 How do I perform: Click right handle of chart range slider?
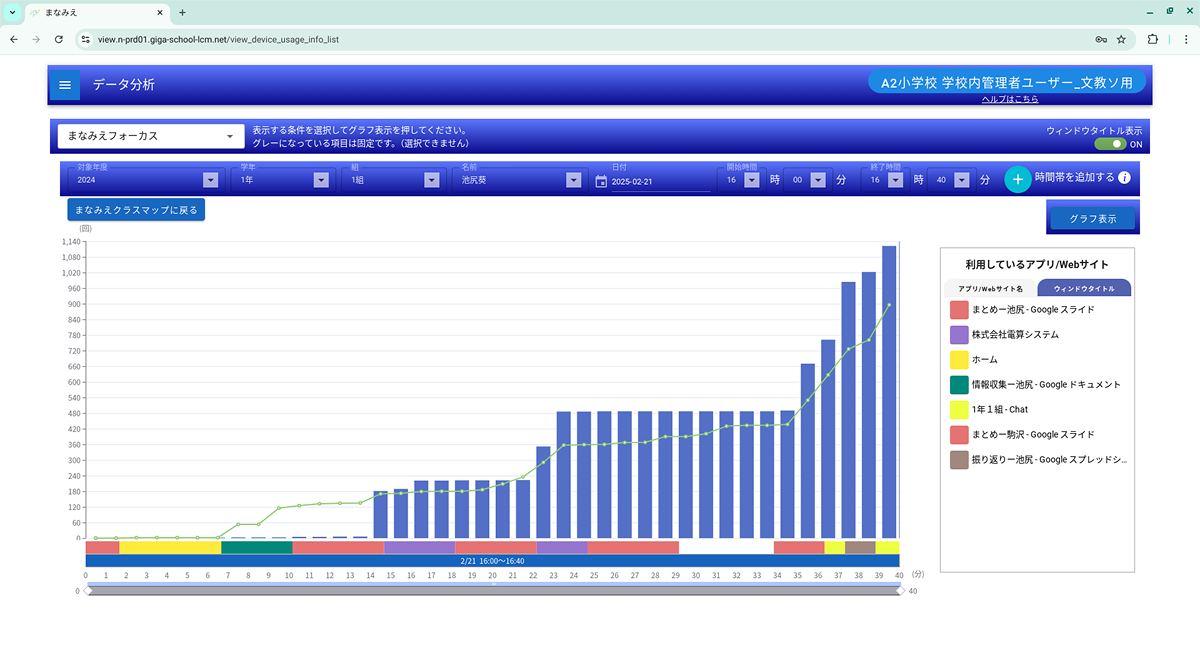point(901,591)
